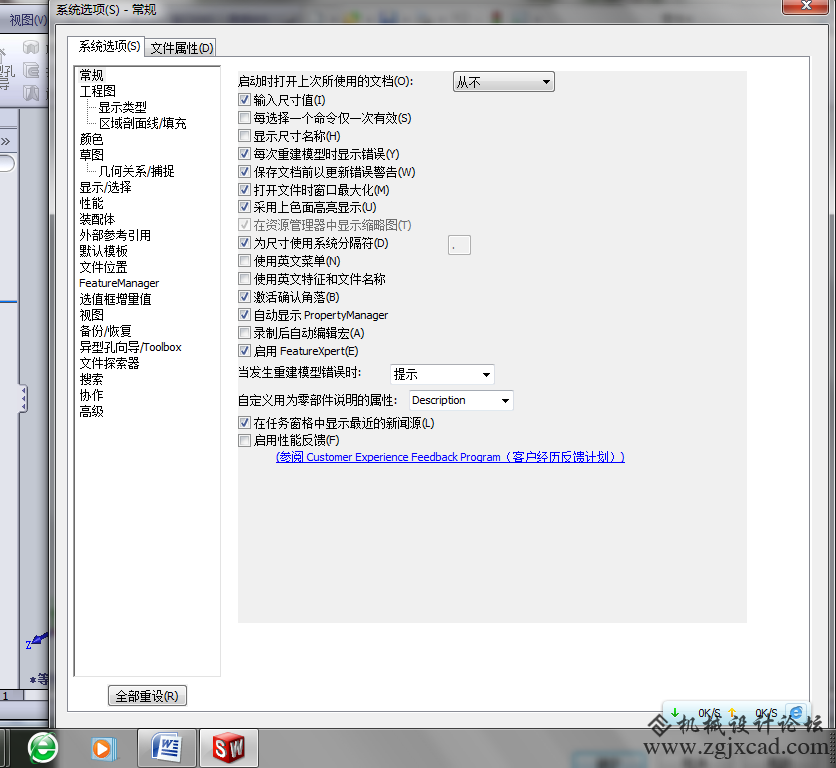Open the 选值框增量值 options page

tap(115, 299)
